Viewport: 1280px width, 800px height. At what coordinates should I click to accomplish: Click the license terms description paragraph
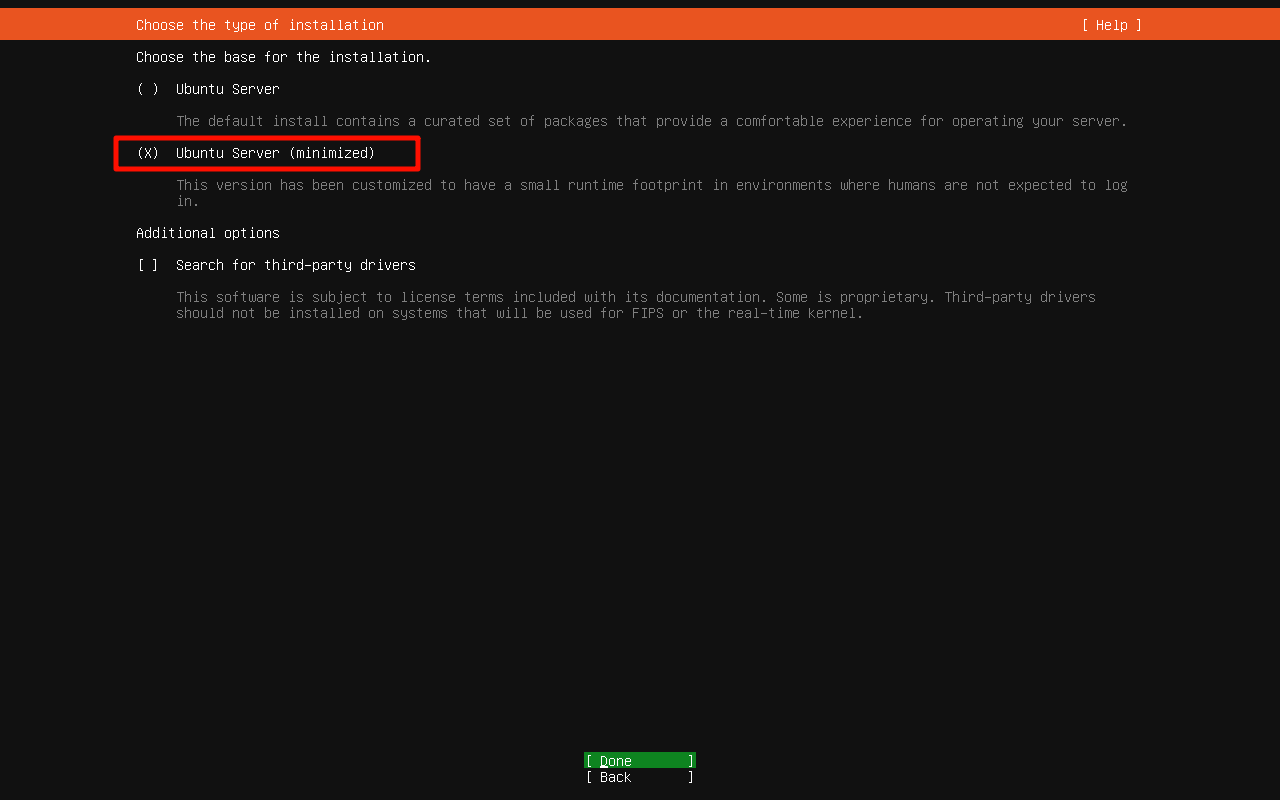636,305
